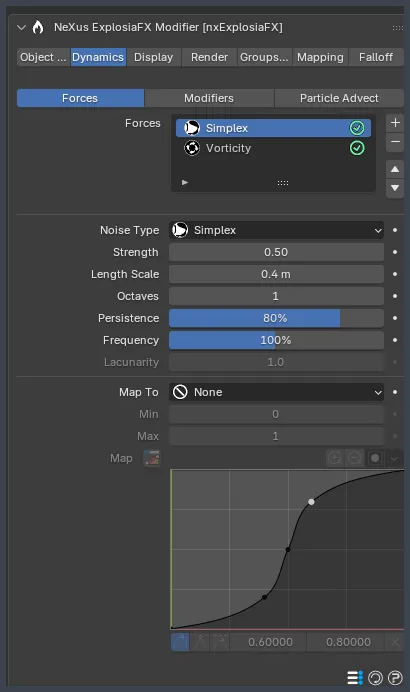This screenshot has width=410, height=692.
Task: Animate Octaves with its keyframe dot
Action: click(395, 296)
